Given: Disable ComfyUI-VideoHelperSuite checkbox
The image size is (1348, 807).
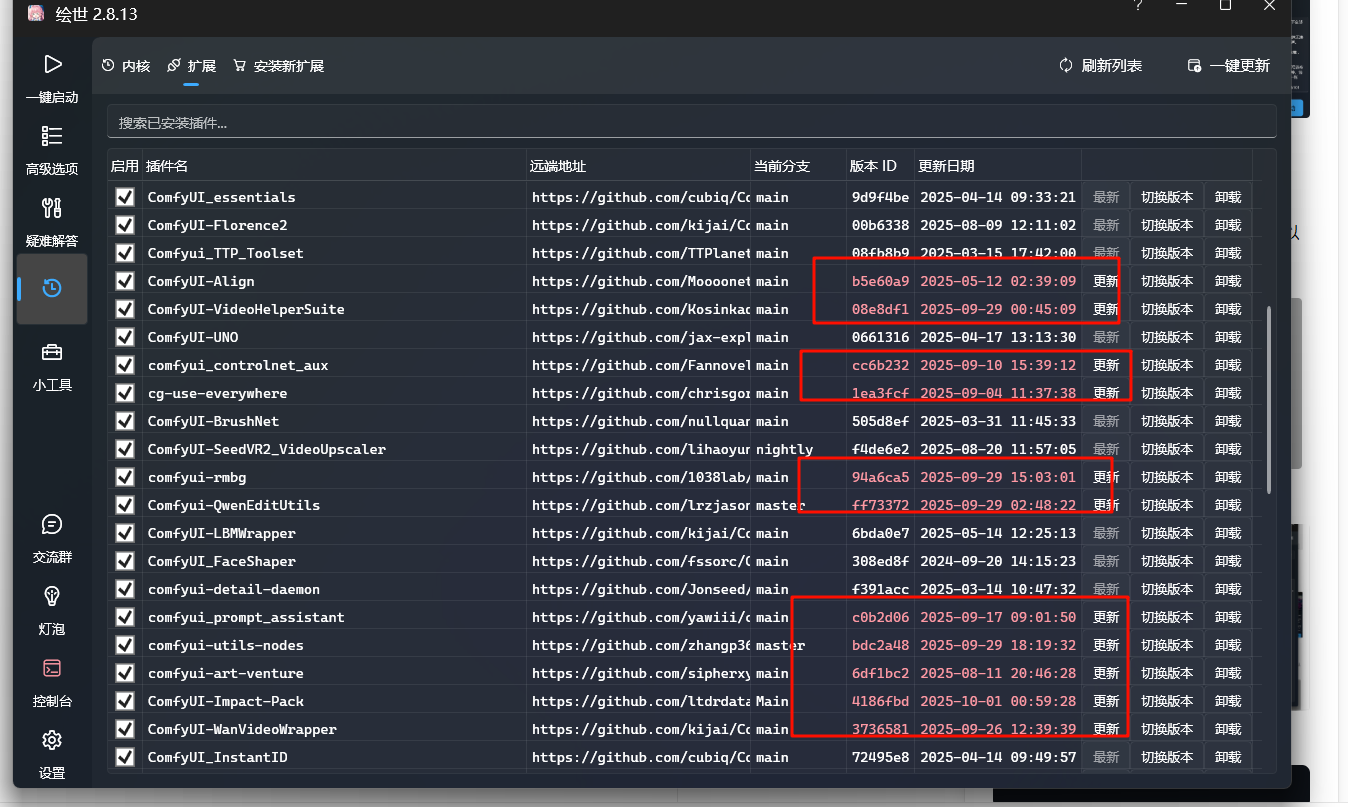Looking at the screenshot, I should (125, 309).
